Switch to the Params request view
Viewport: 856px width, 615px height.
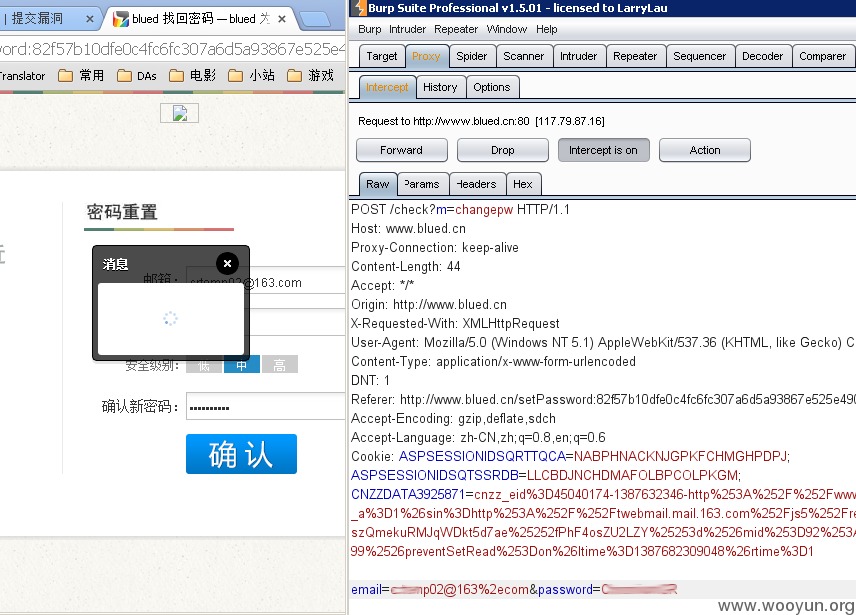[x=423, y=184]
